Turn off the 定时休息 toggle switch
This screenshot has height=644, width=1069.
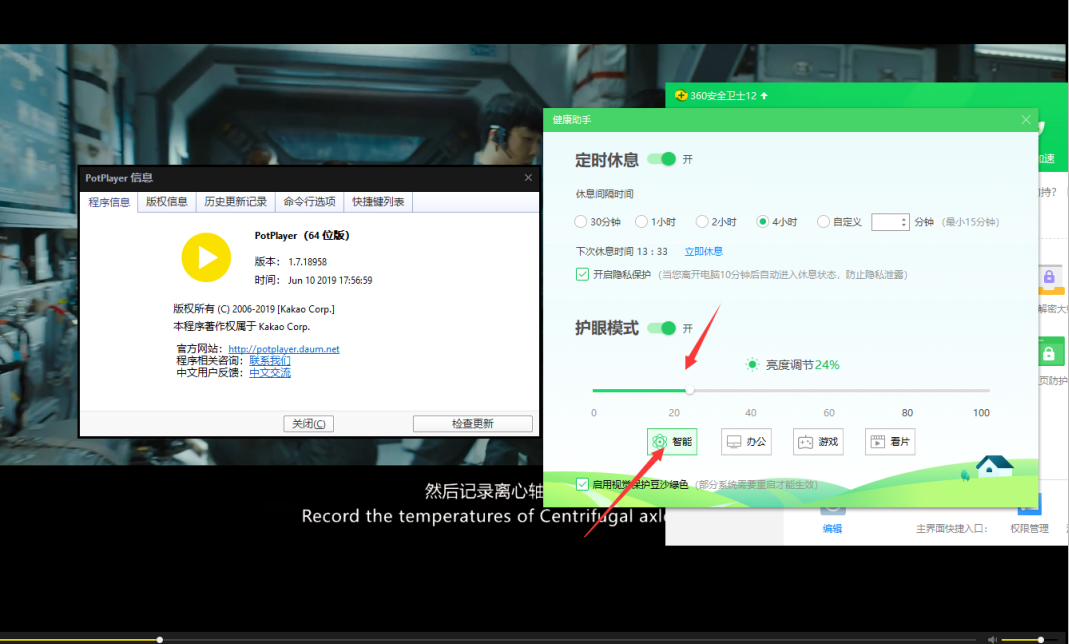660,158
